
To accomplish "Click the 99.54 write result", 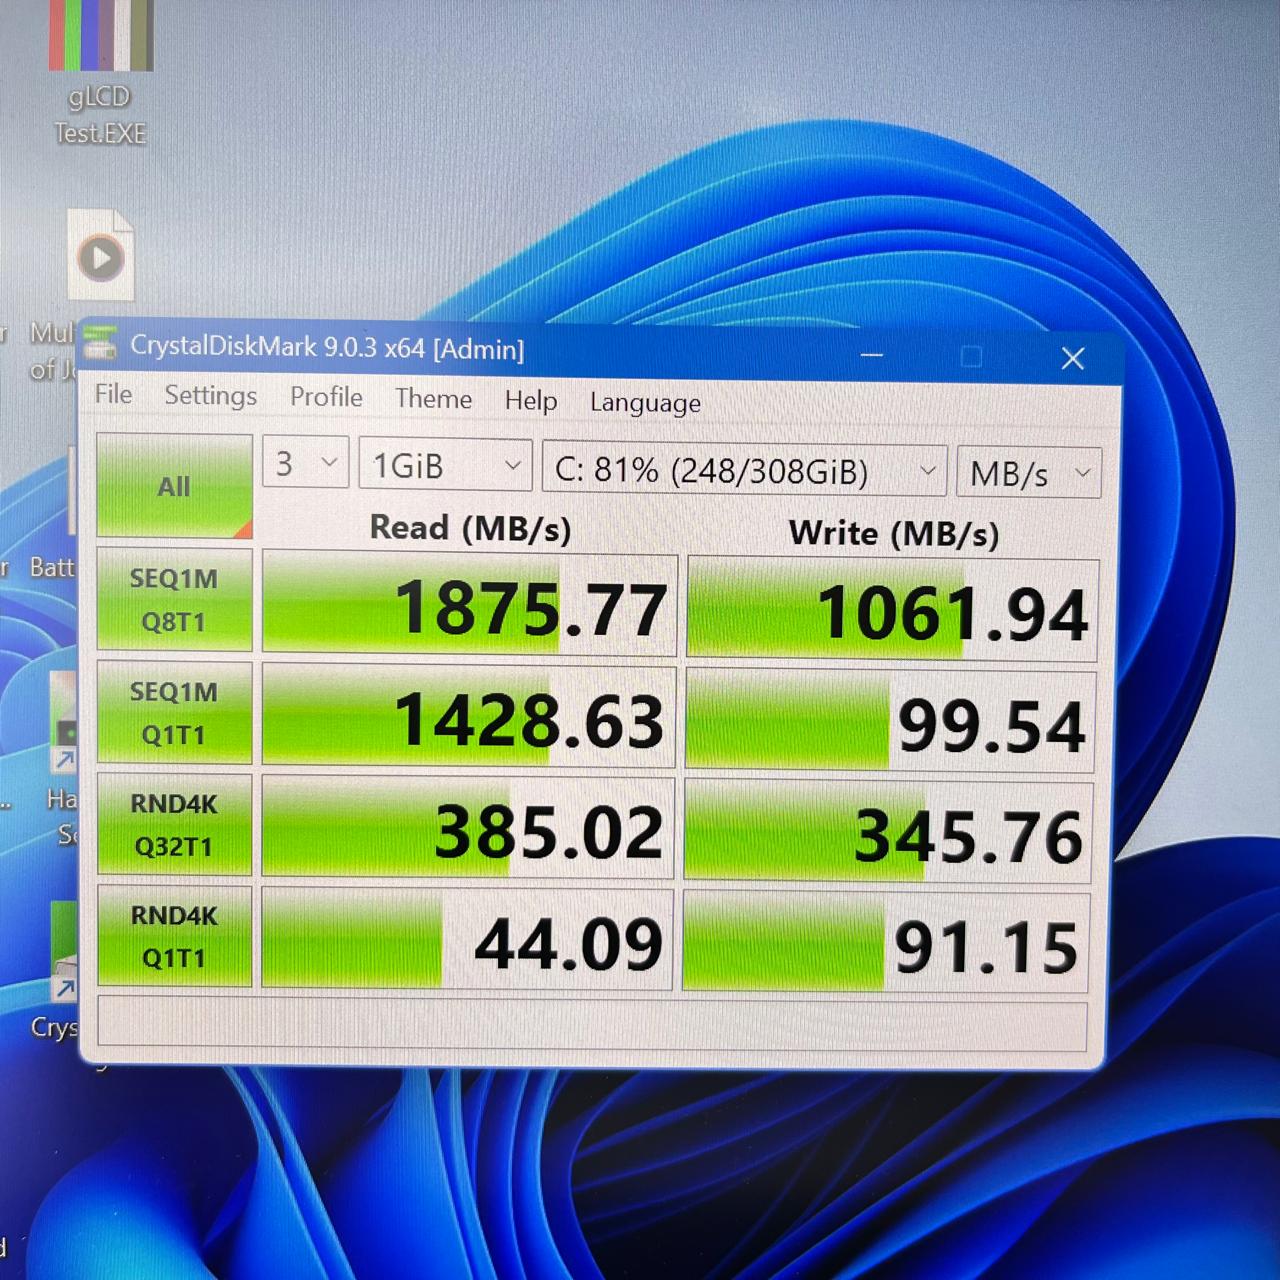I will tap(891, 722).
